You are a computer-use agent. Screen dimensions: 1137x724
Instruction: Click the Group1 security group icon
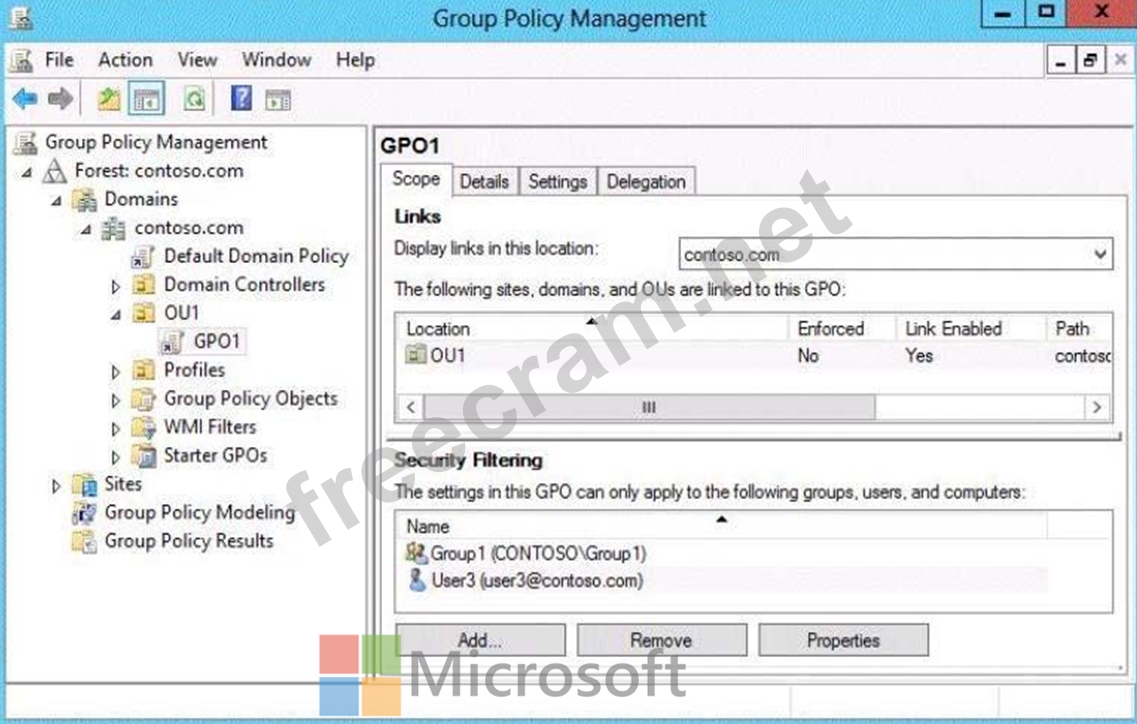(416, 554)
